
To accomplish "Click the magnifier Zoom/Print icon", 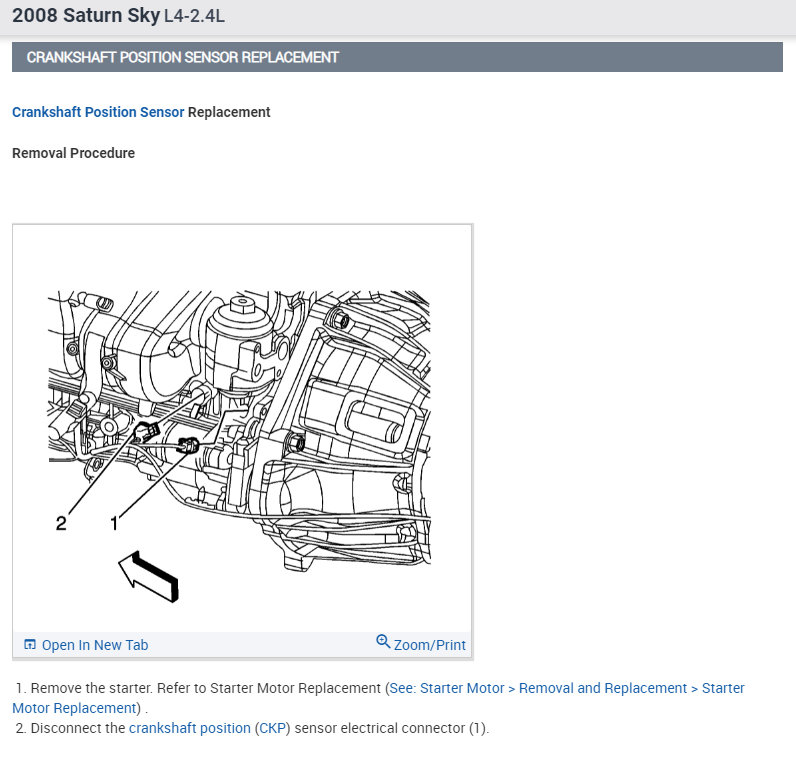I will pyautogui.click(x=383, y=642).
